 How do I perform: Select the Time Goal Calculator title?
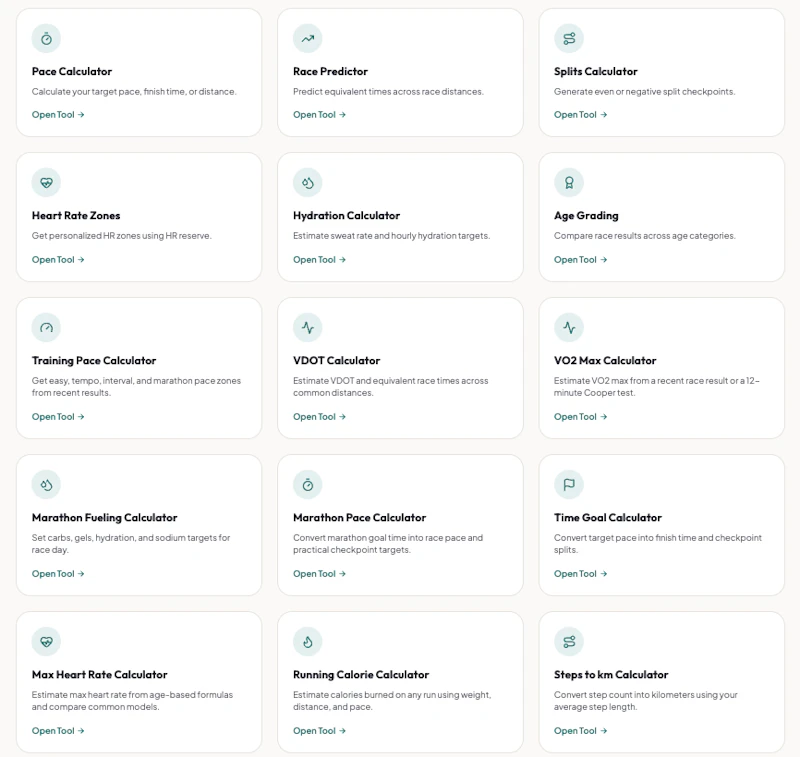[x=608, y=518]
